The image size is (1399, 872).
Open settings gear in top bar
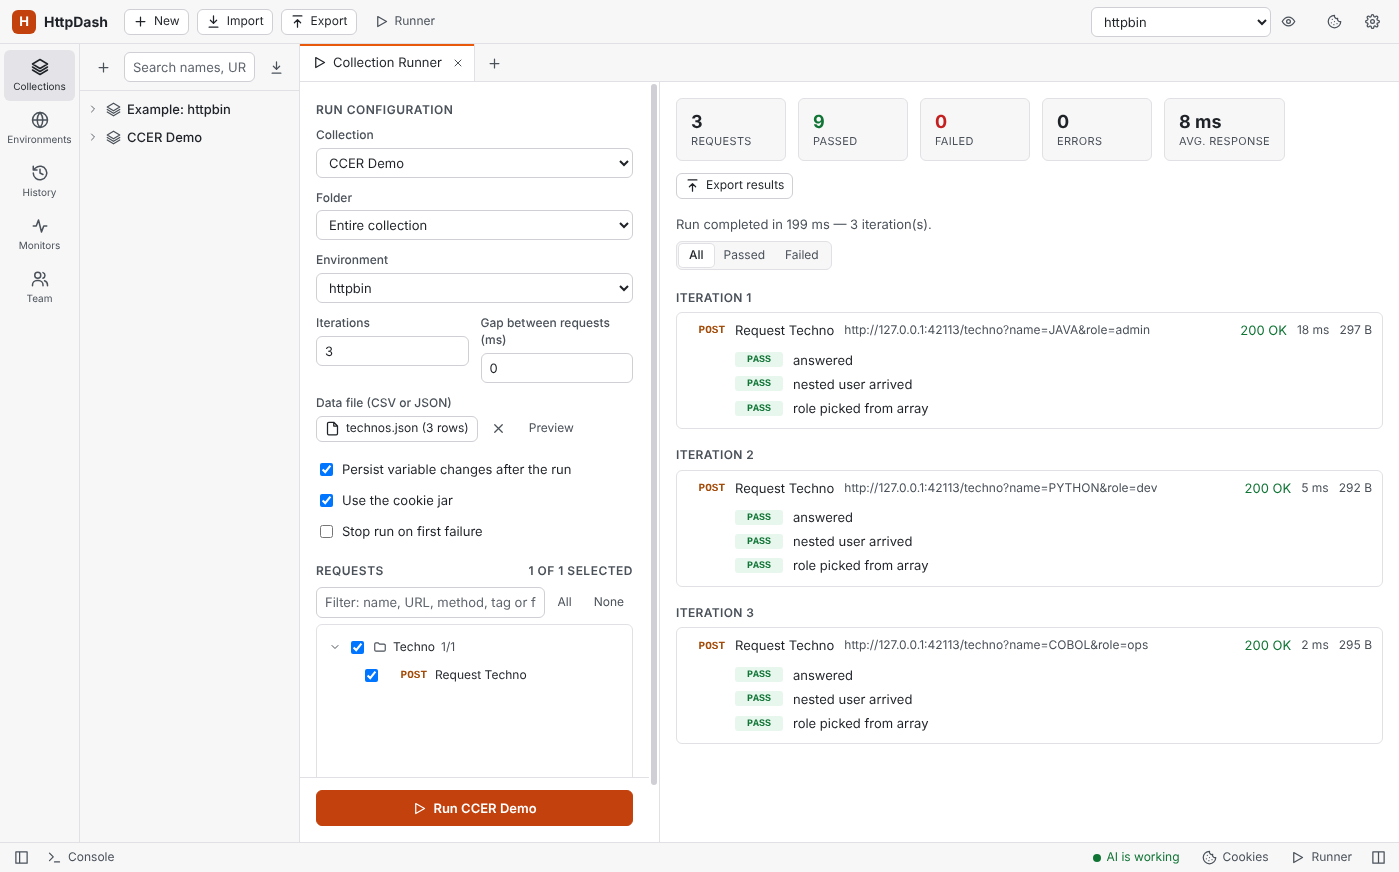[1372, 21]
